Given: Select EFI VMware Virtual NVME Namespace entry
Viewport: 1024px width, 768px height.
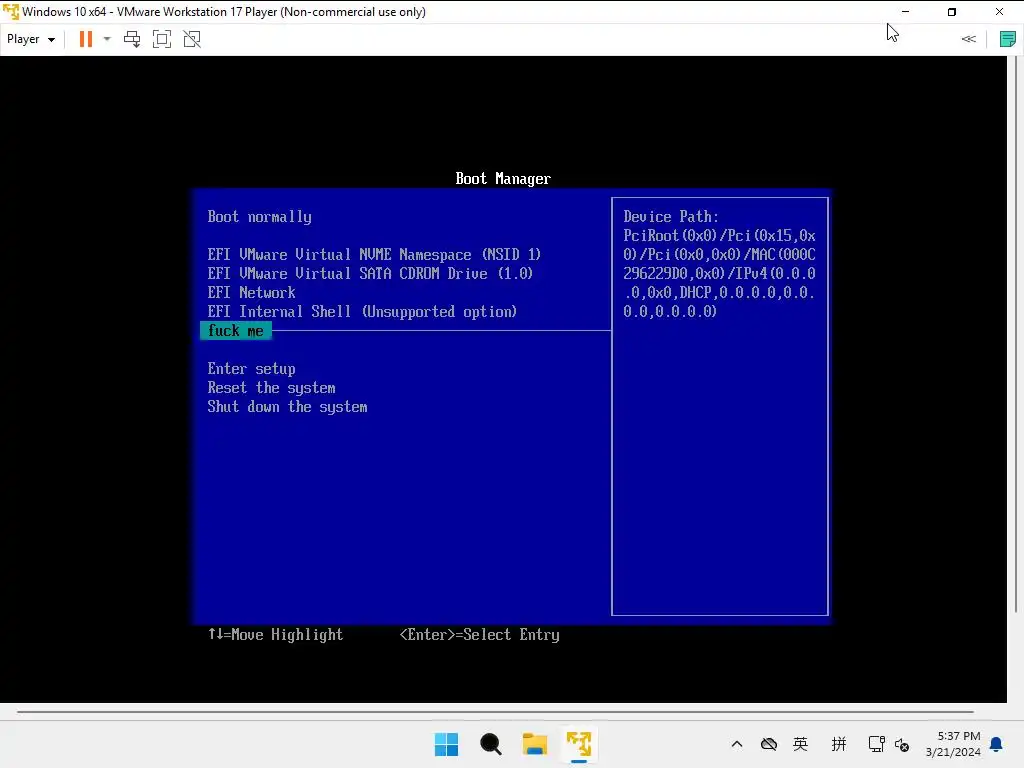Looking at the screenshot, I should 374,255.
